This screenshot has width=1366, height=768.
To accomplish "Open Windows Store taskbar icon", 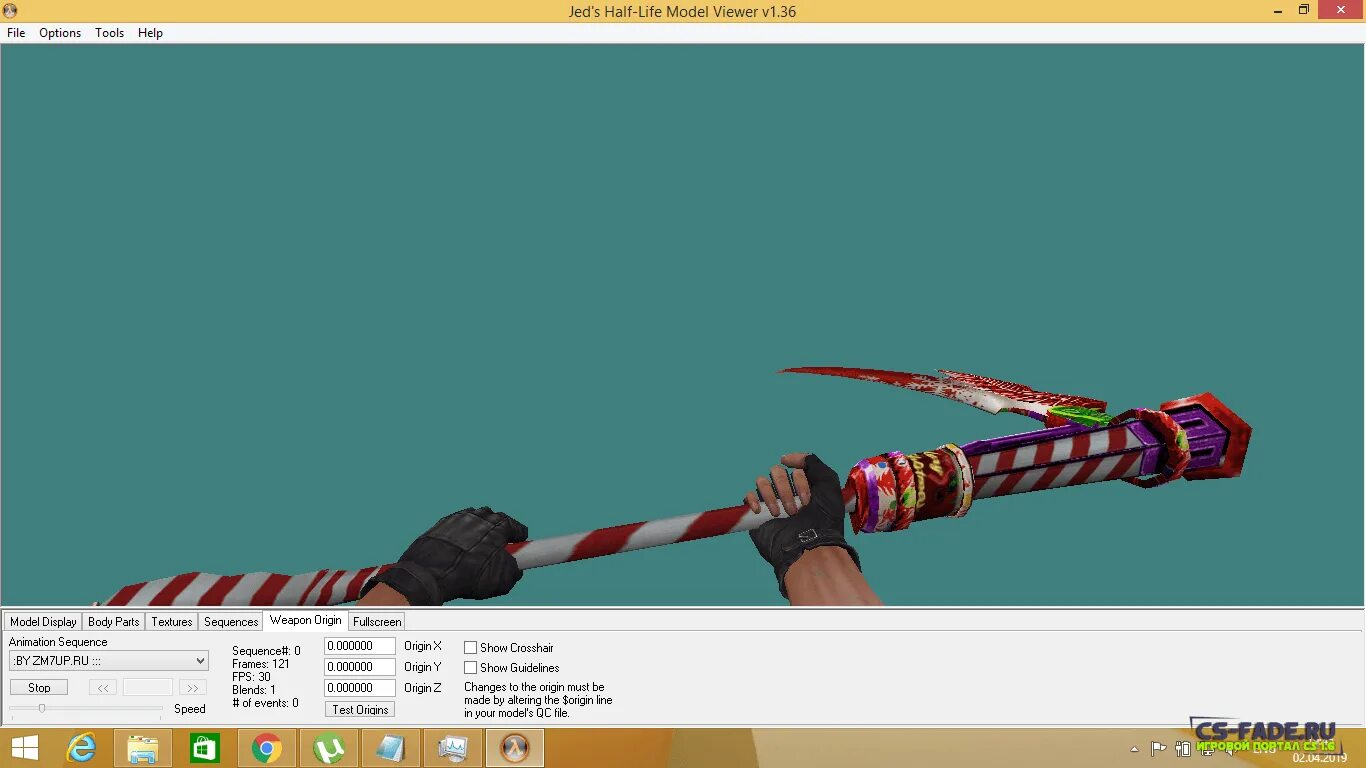I will (x=205, y=748).
